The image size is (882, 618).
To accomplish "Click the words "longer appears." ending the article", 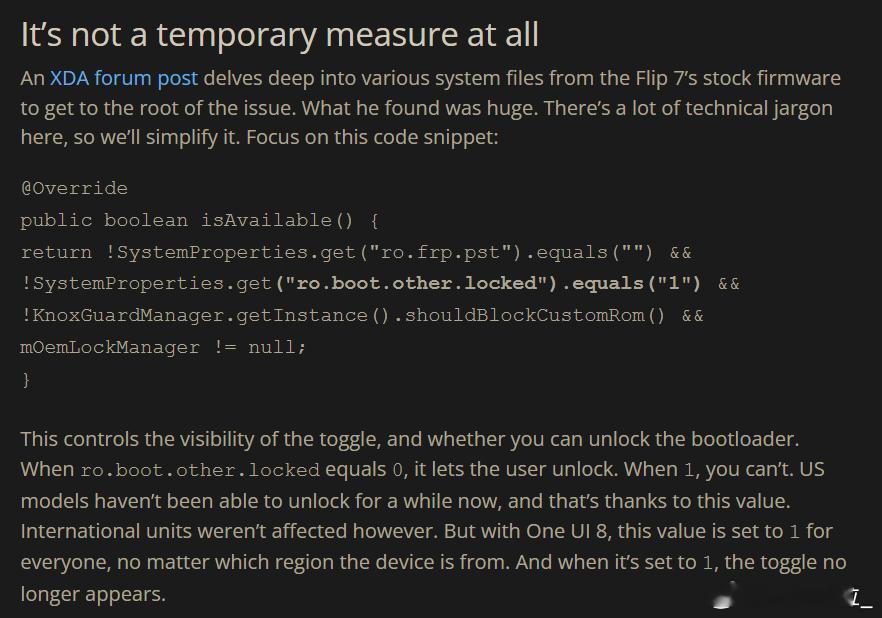I will (93, 594).
